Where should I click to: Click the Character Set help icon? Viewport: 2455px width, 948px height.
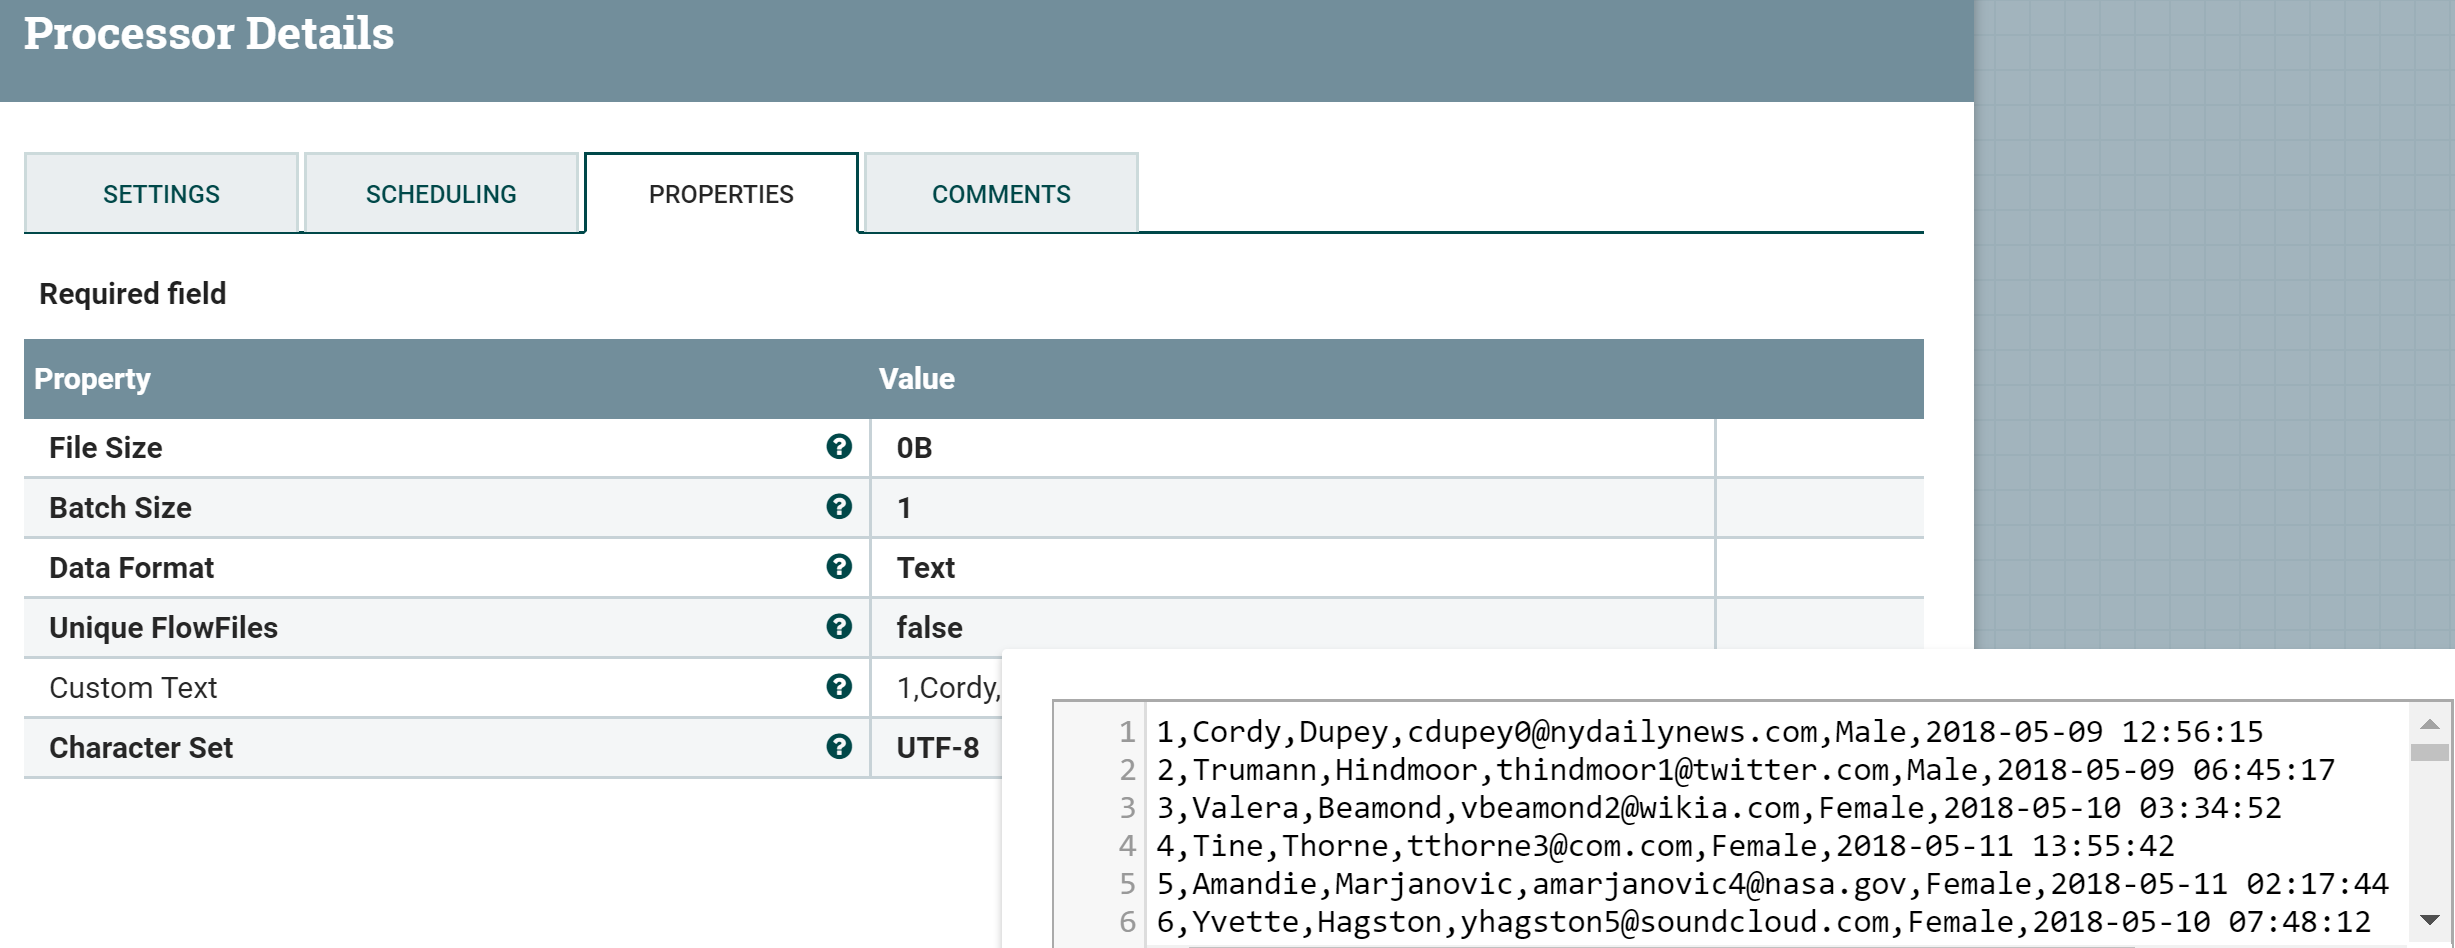click(x=838, y=747)
